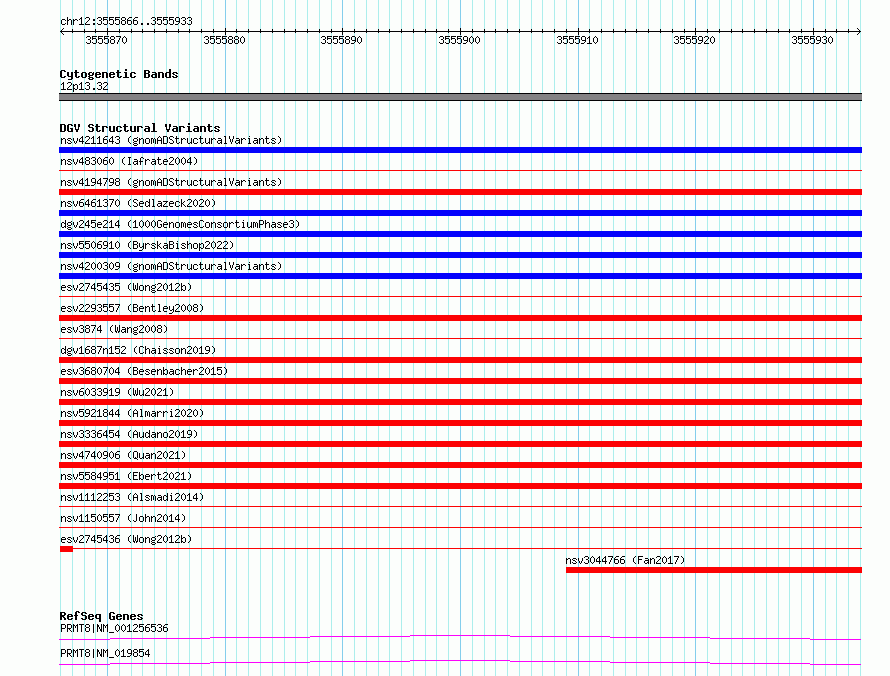This screenshot has height=676, width=890.
Task: Click the blue bar under nsv4211643
Action: point(460,150)
